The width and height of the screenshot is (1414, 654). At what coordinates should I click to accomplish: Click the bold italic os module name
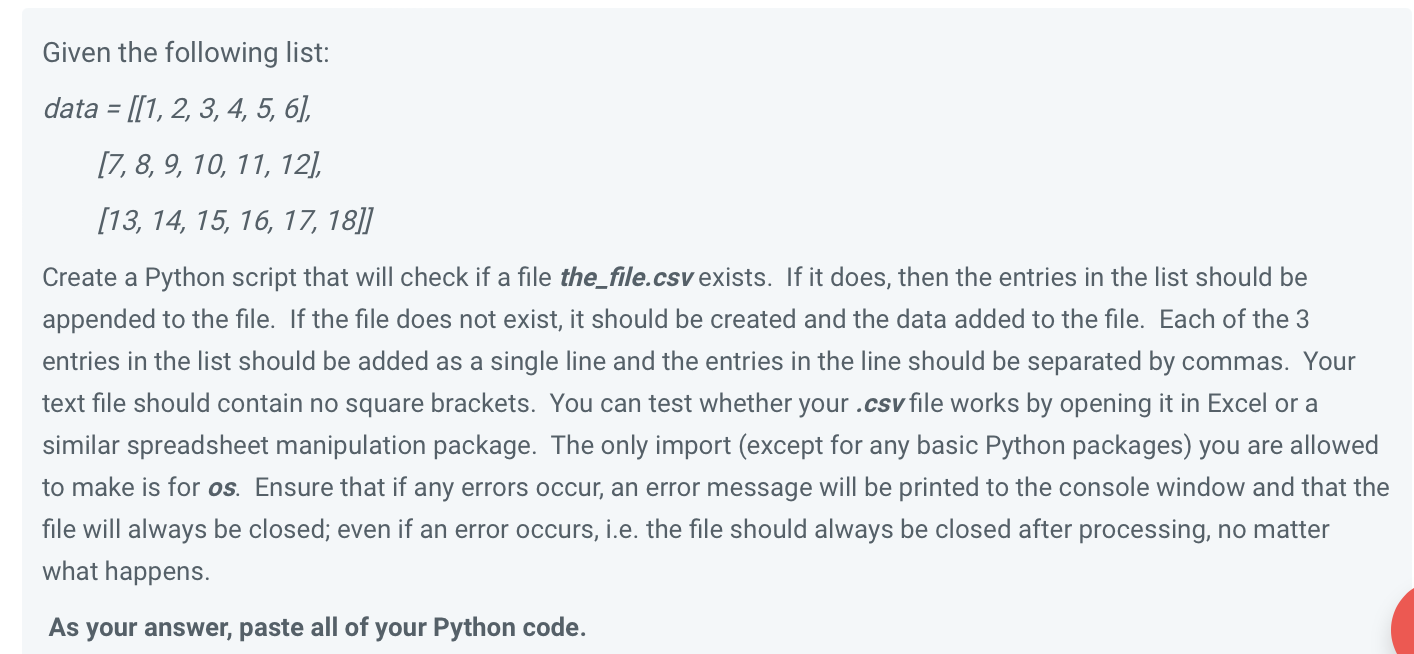click(224, 487)
